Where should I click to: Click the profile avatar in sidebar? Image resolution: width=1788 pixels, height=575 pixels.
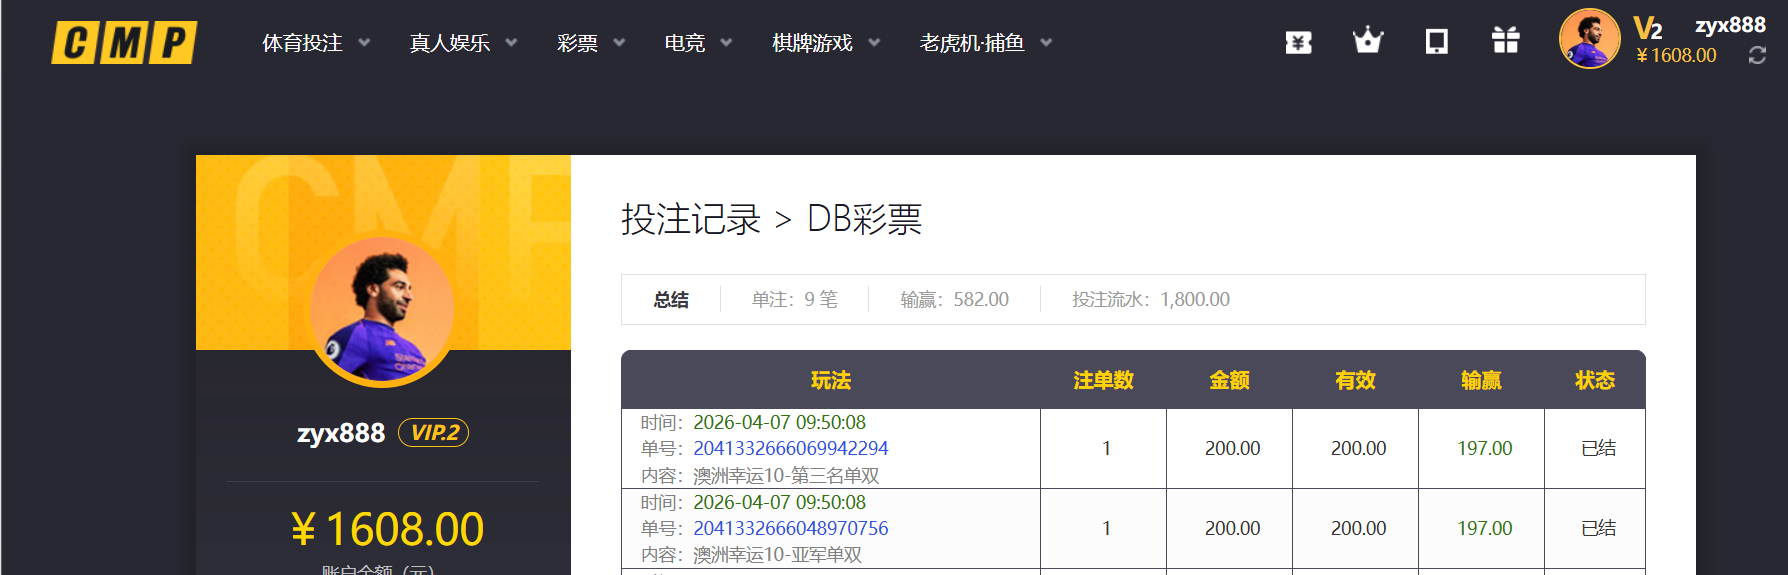click(x=382, y=311)
